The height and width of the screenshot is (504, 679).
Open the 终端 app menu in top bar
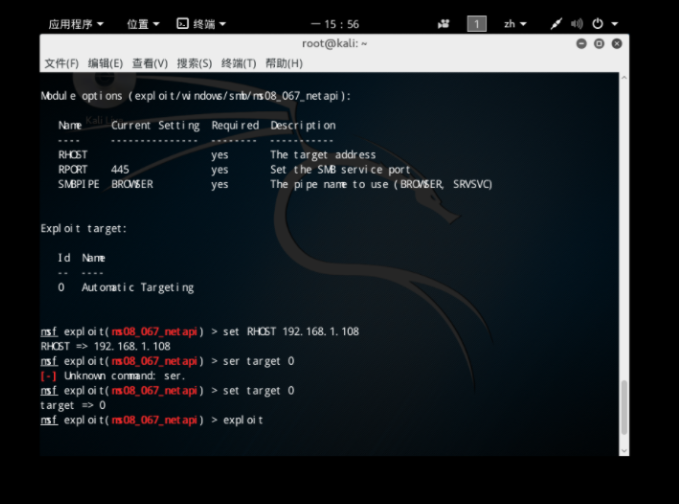[x=209, y=24]
